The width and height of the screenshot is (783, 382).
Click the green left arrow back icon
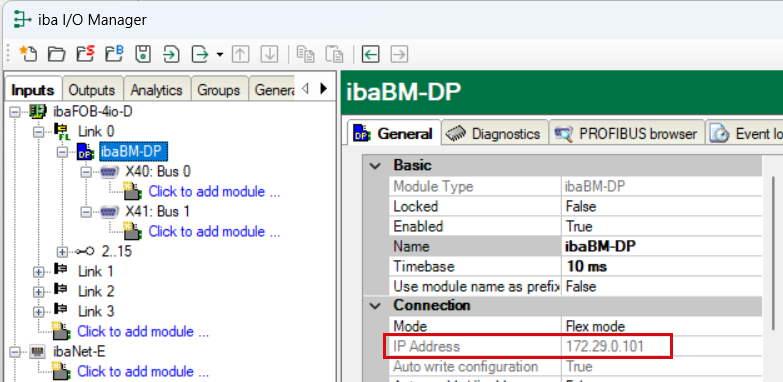pos(370,54)
